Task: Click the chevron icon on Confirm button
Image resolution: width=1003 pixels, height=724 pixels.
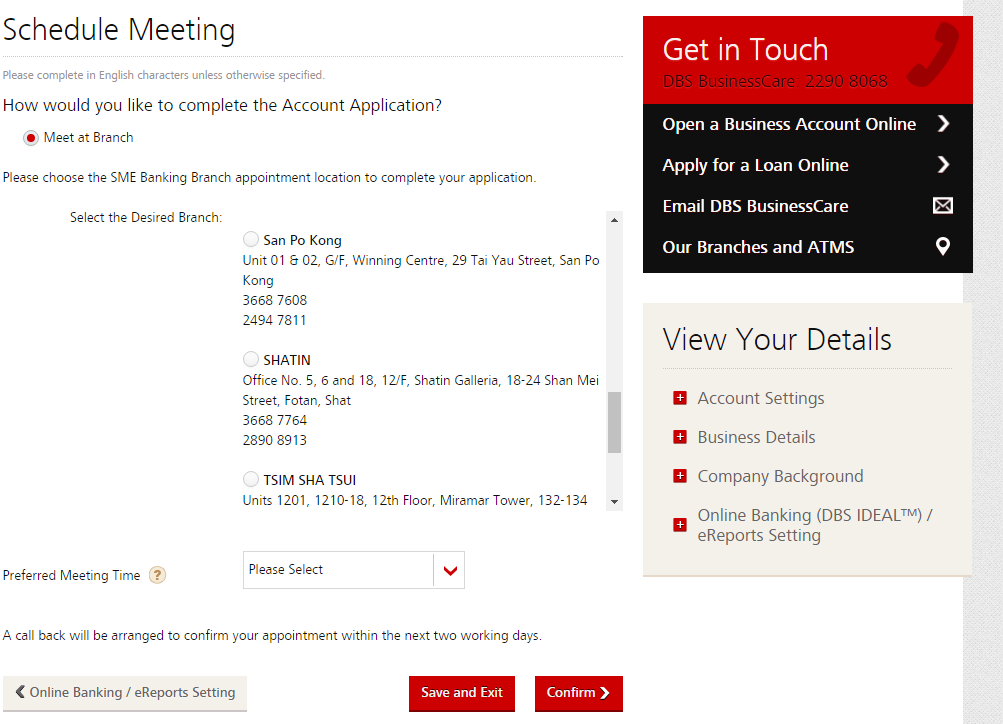Action: (604, 693)
